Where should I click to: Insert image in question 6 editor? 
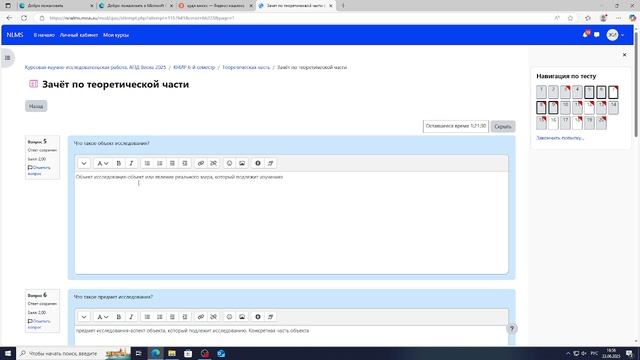(242, 317)
